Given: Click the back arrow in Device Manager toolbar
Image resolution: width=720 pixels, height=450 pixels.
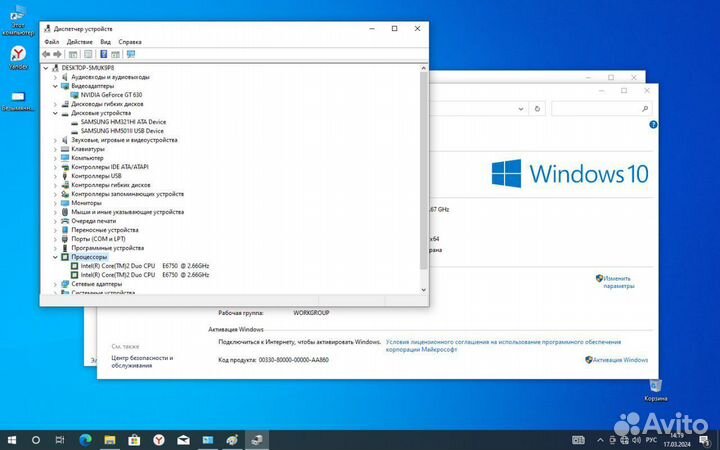Looking at the screenshot, I should coord(47,54).
